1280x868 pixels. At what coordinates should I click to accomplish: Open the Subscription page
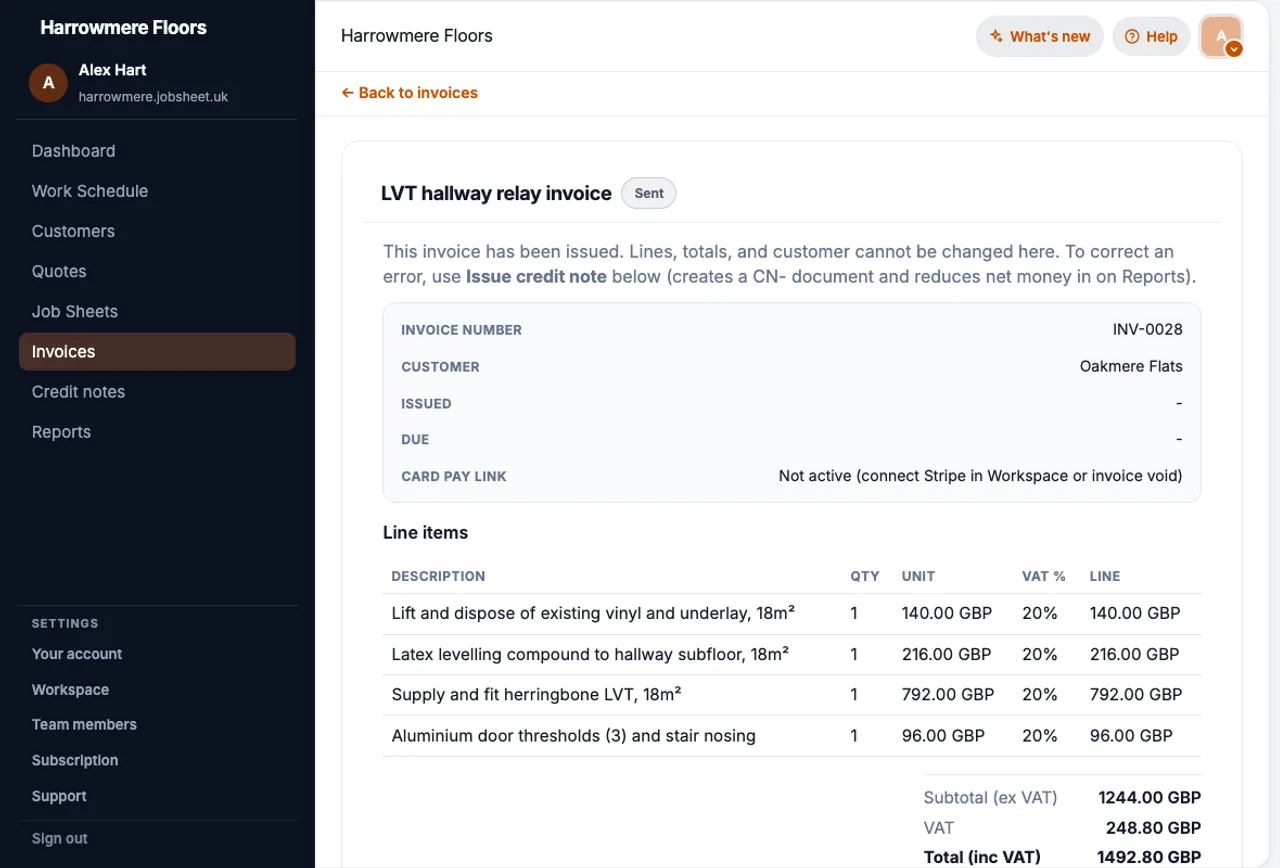[x=75, y=760]
